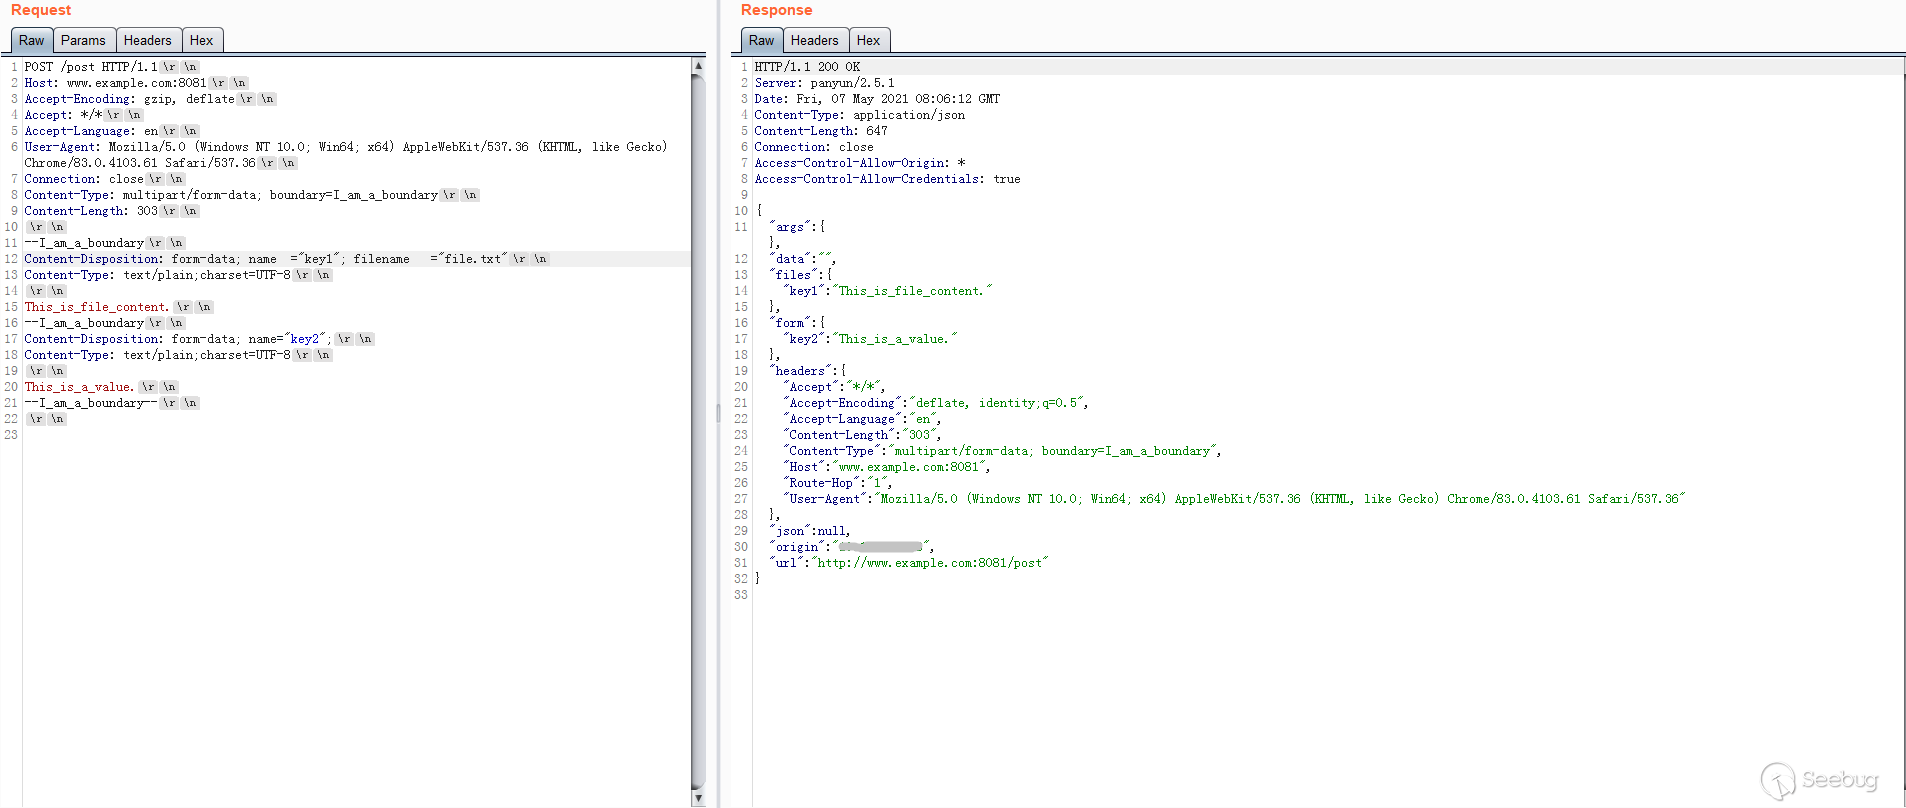
Task: Click the HTTP/1.1 200 OK status line
Action: coord(807,67)
